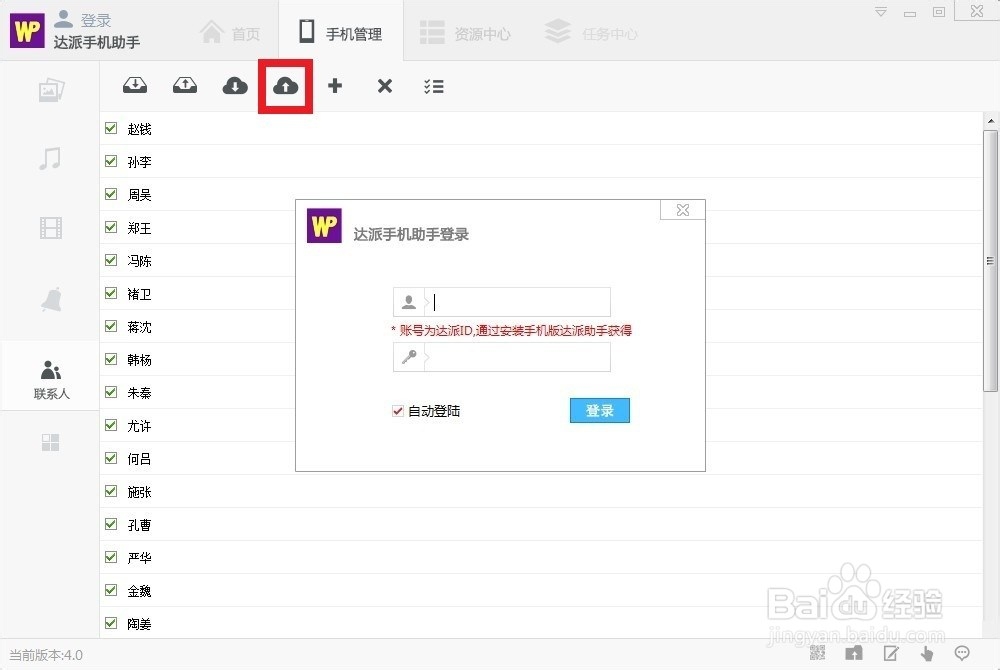Uncheck contact 赵钱
Screen dimensions: 1000x670
pyautogui.click(x=110, y=128)
